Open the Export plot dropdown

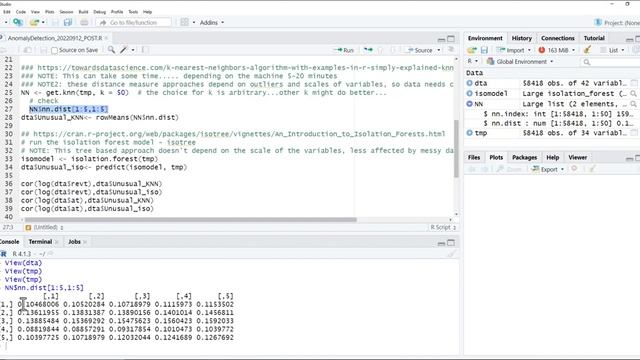tap(548, 169)
